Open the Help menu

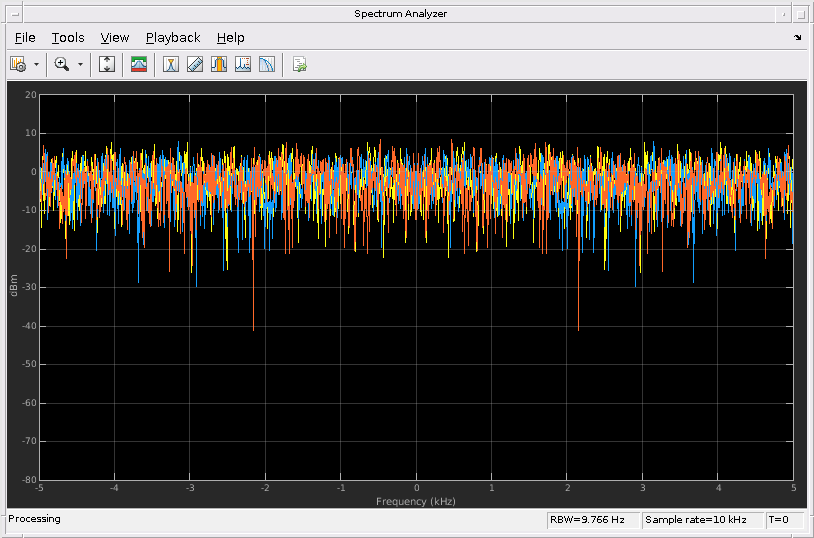(x=230, y=38)
